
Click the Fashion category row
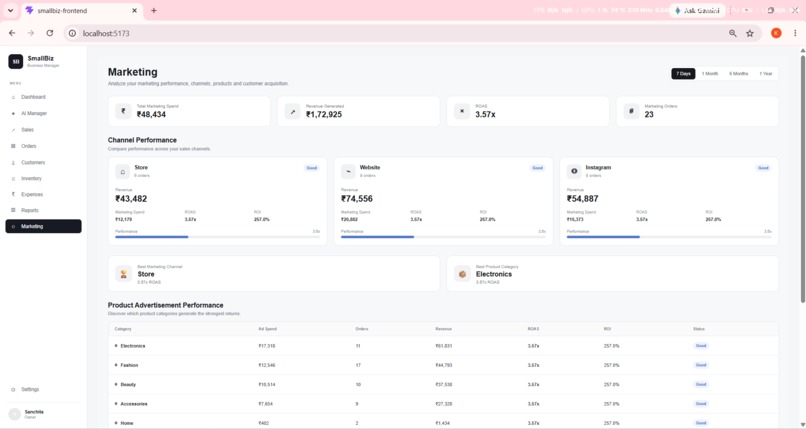tap(443, 365)
